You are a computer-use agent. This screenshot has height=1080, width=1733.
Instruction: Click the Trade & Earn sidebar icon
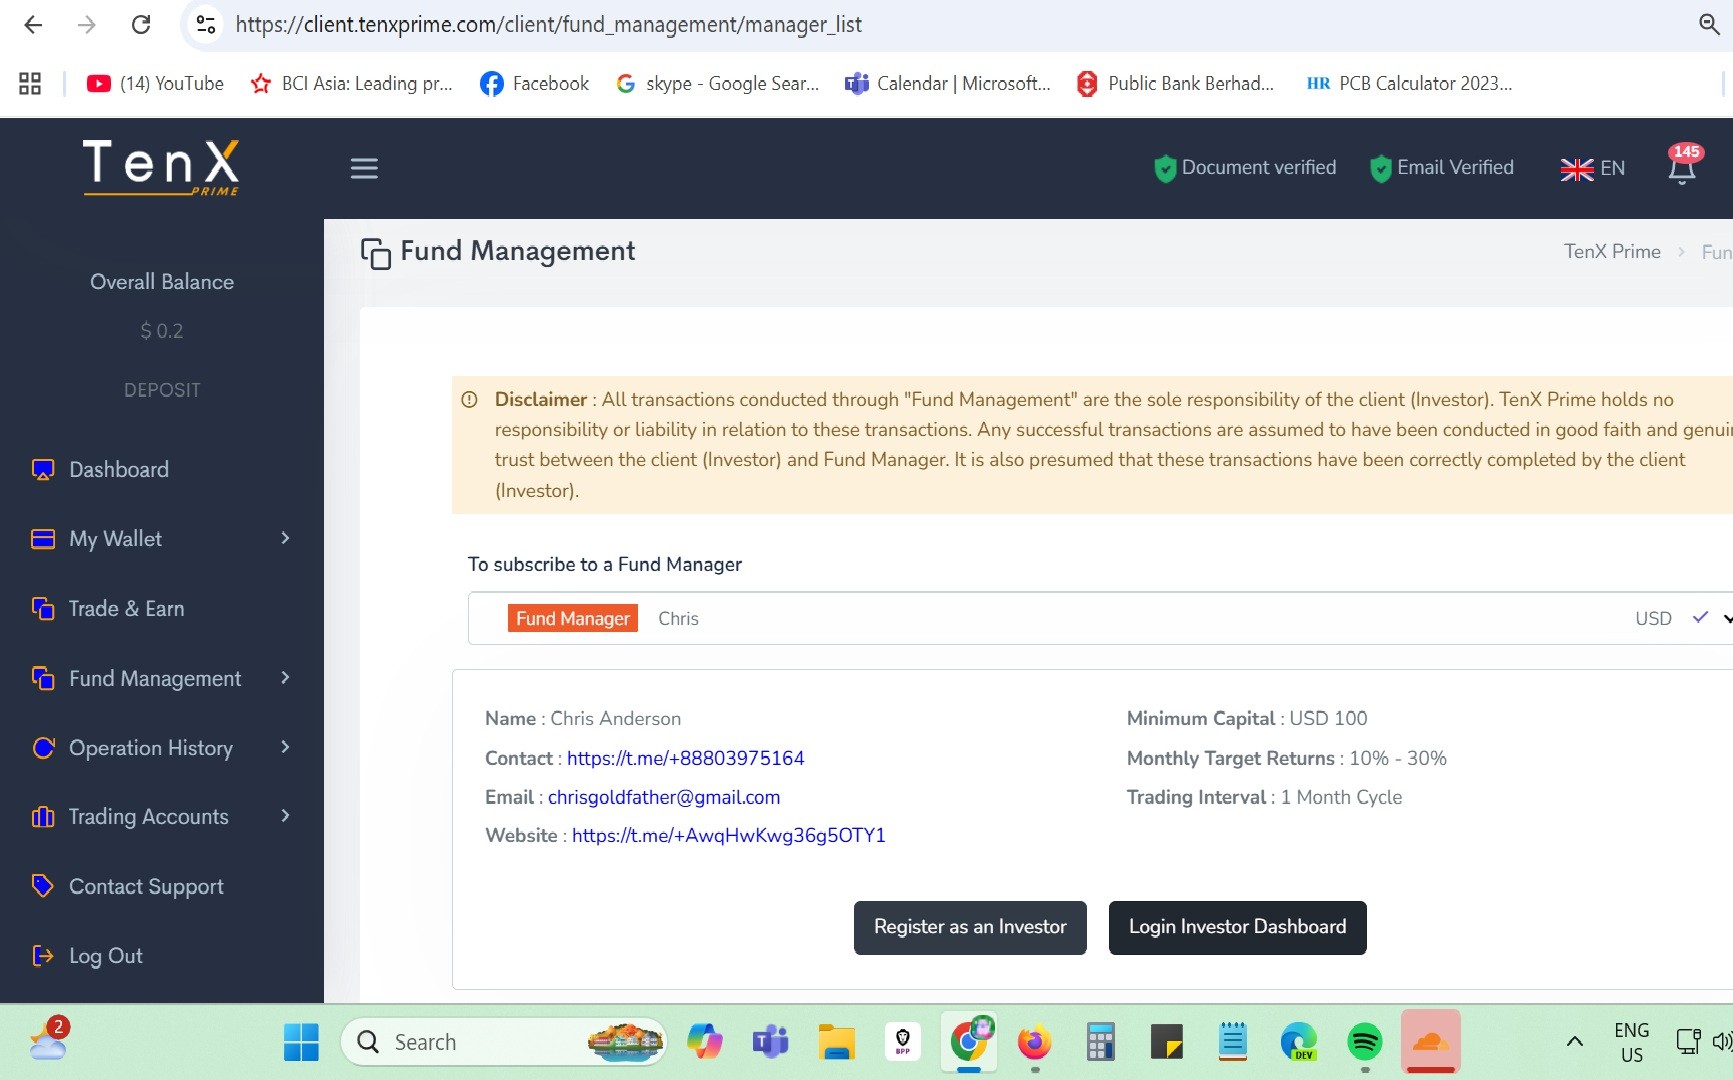tap(43, 608)
